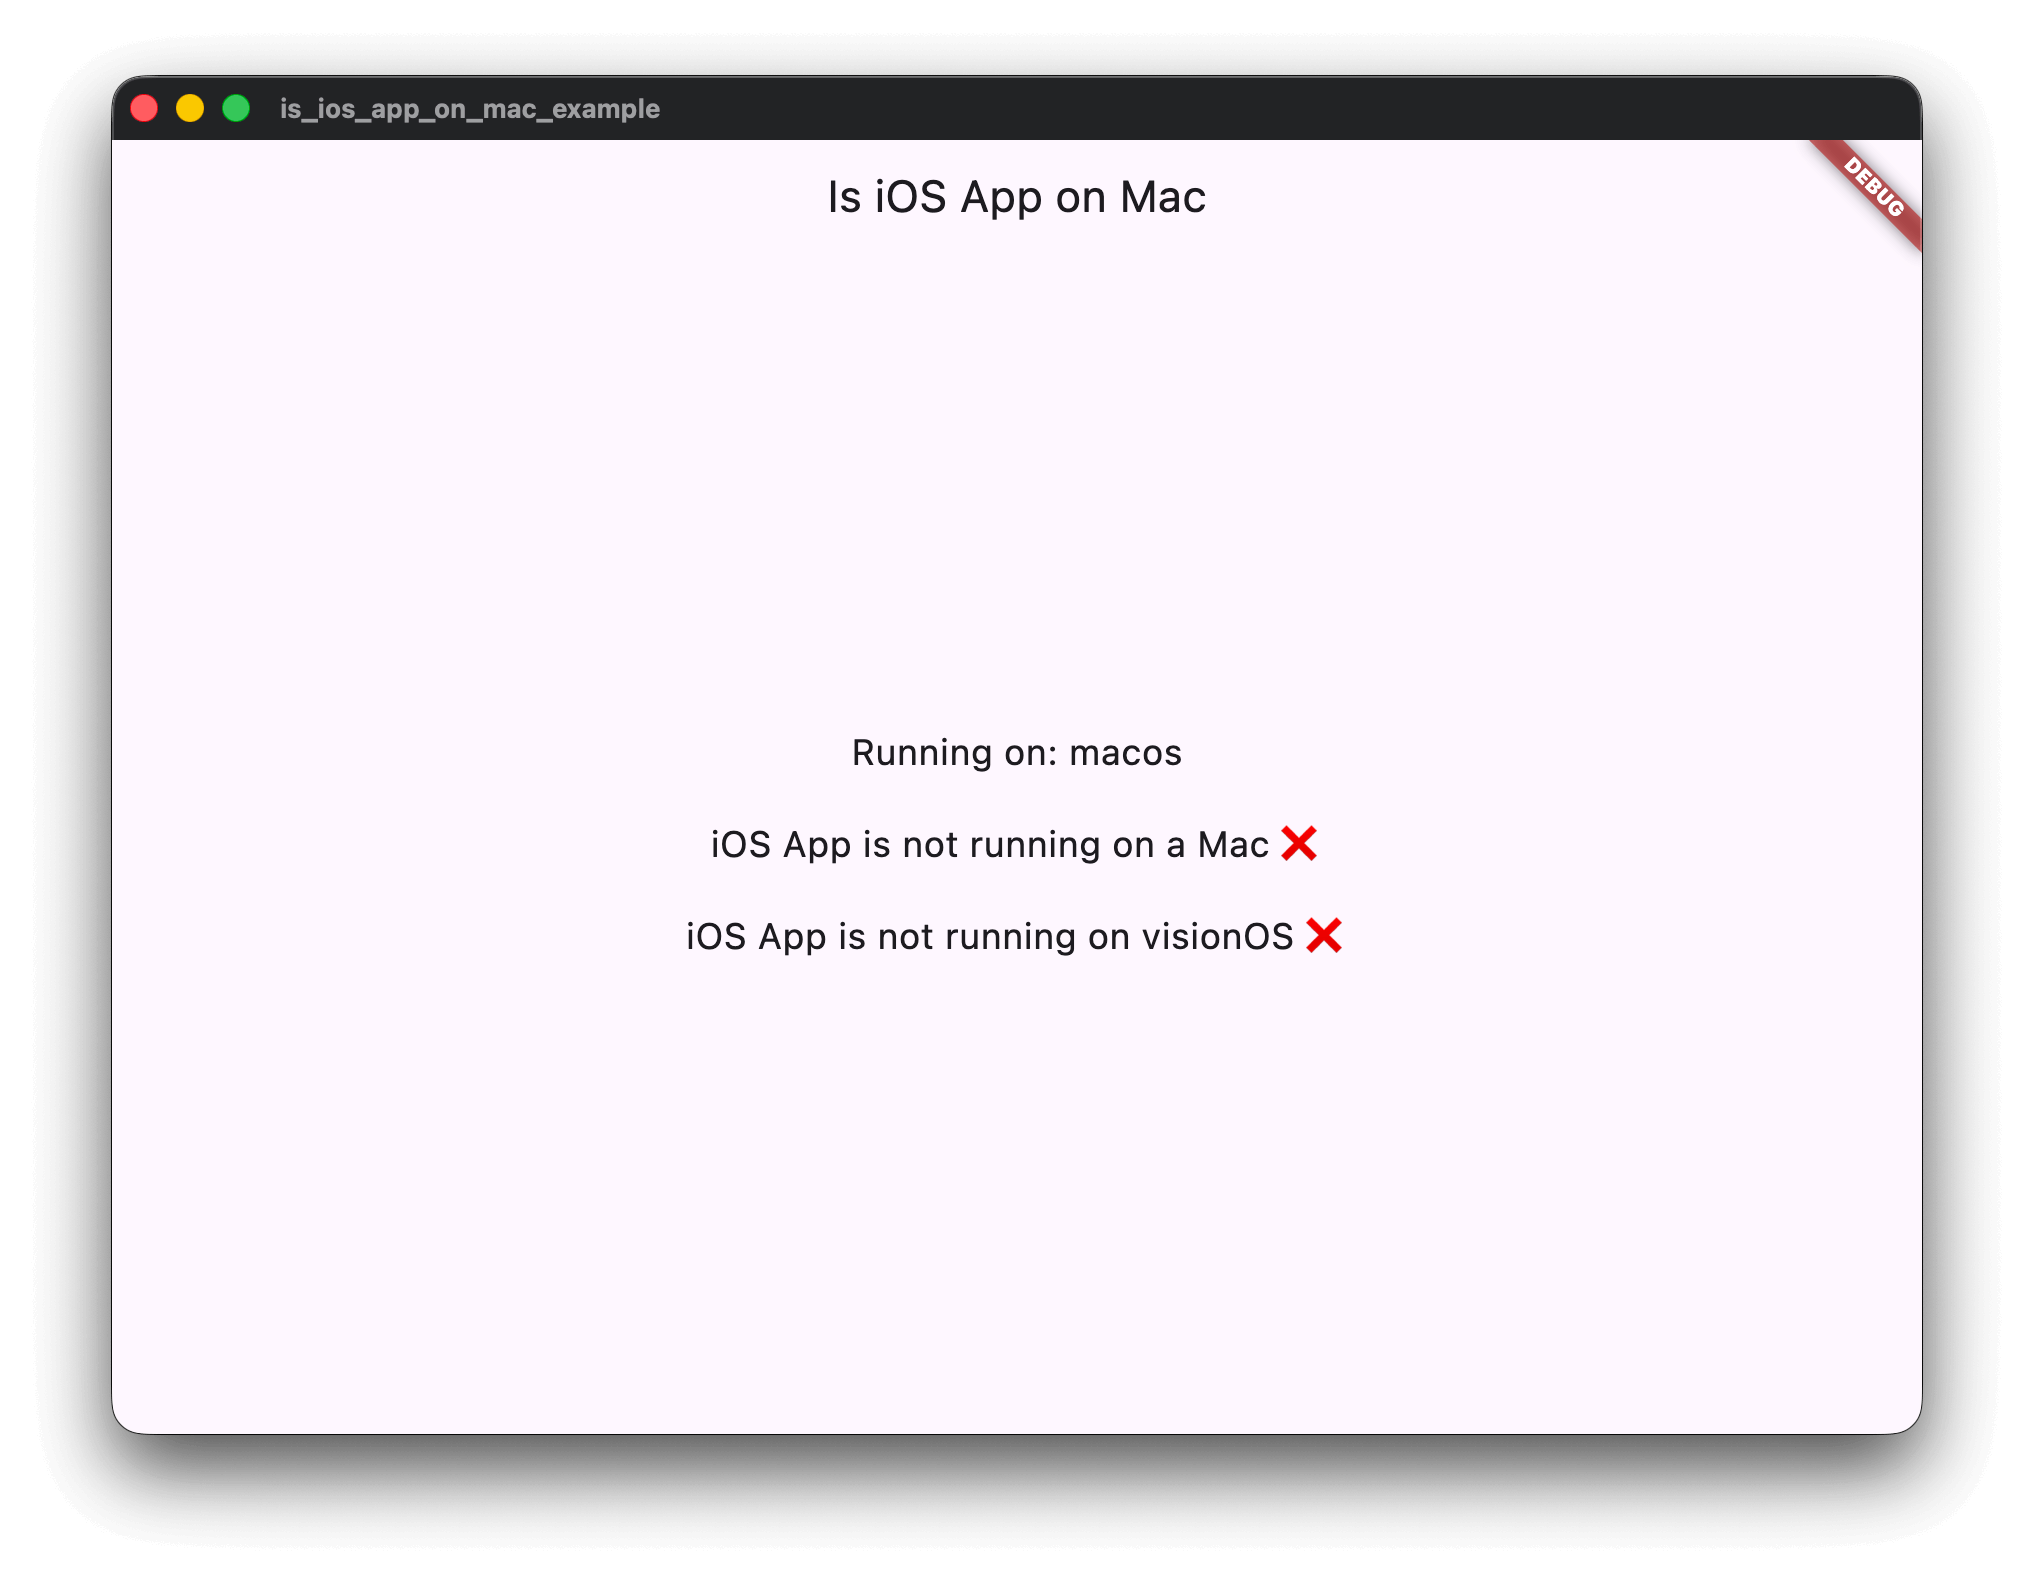The height and width of the screenshot is (1582, 2034).
Task: Click the empty area below visionOS status line
Action: (1016, 1150)
